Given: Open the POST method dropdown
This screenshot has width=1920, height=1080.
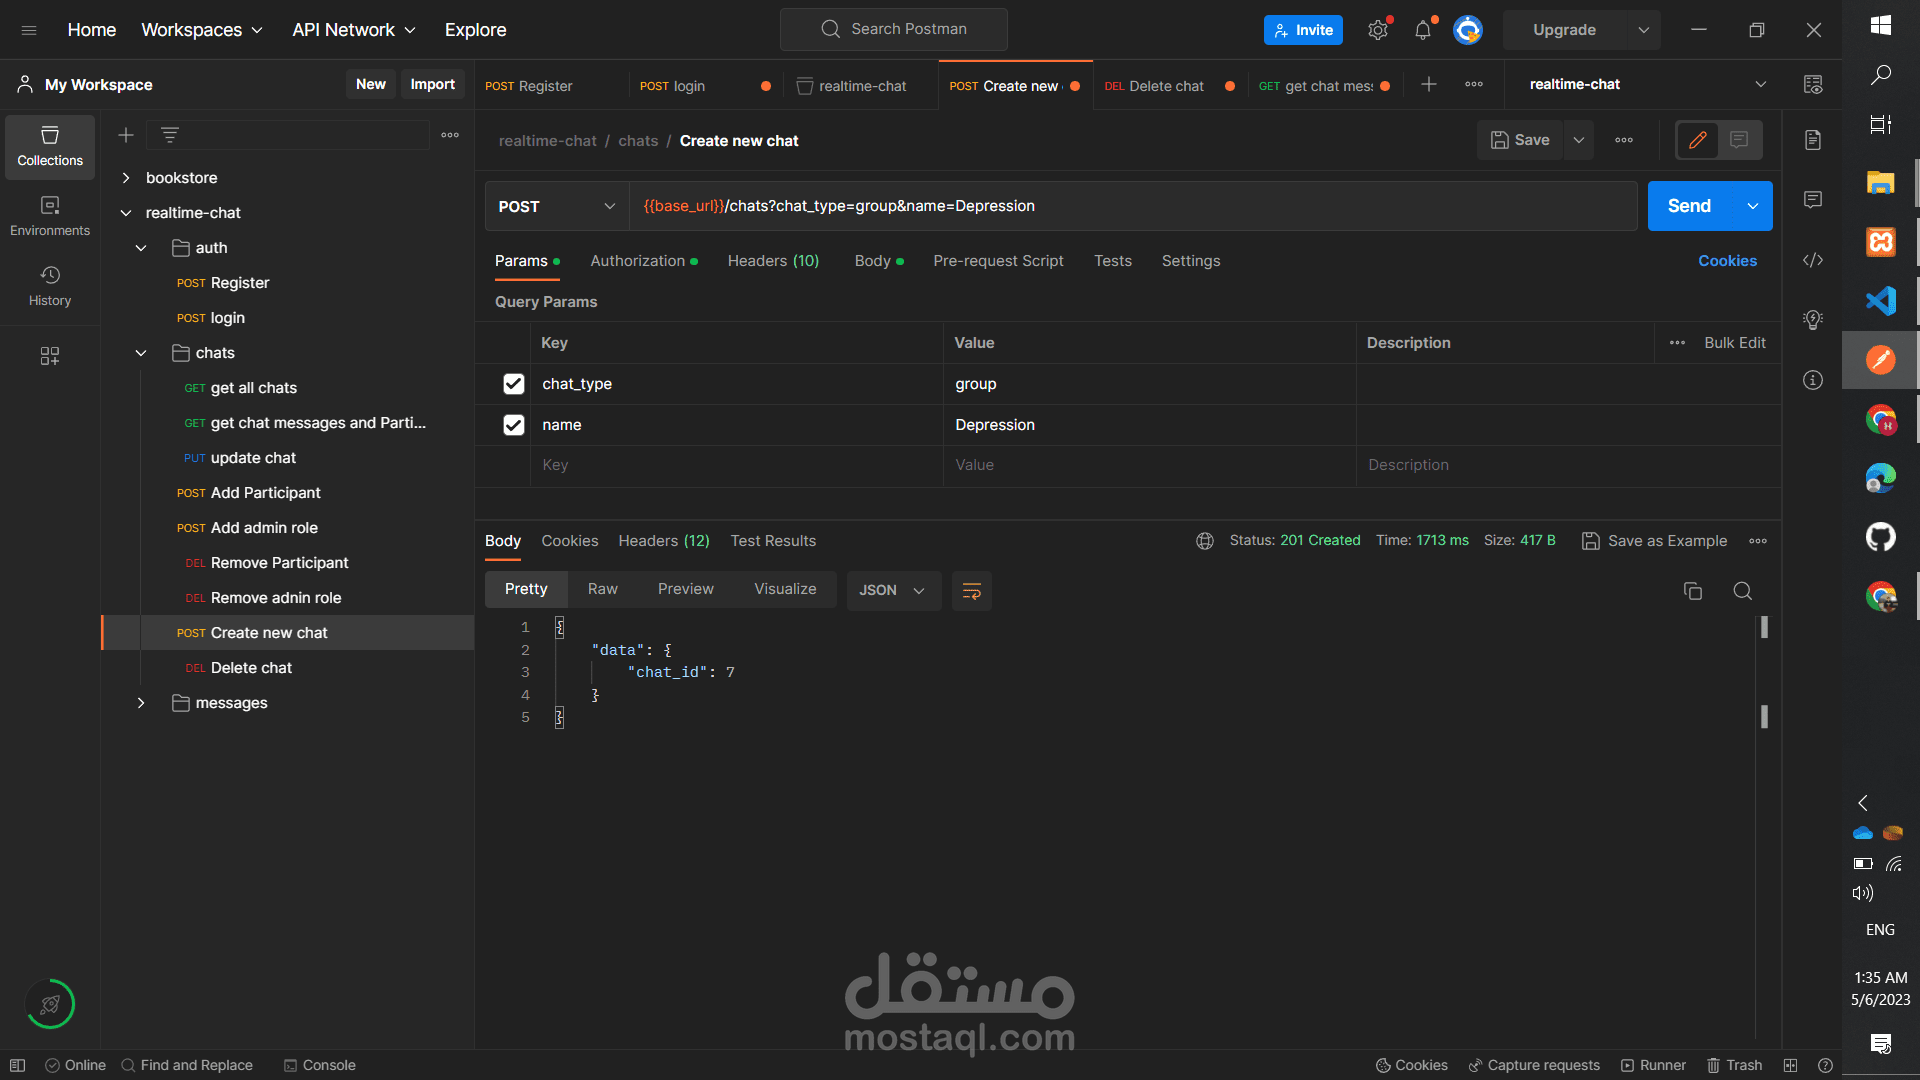Looking at the screenshot, I should [556, 206].
